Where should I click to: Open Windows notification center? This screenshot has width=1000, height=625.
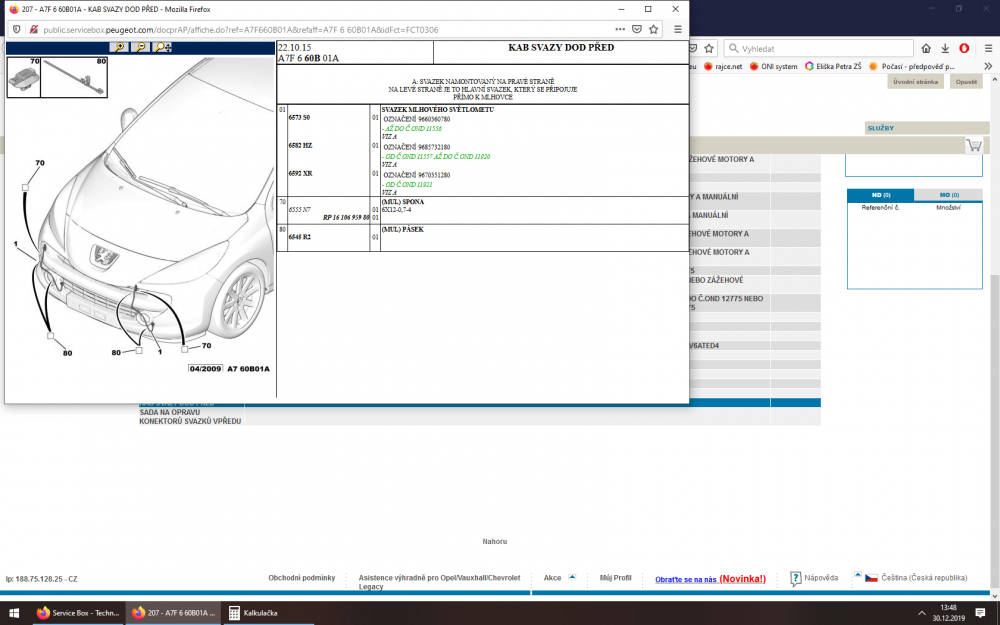point(980,613)
